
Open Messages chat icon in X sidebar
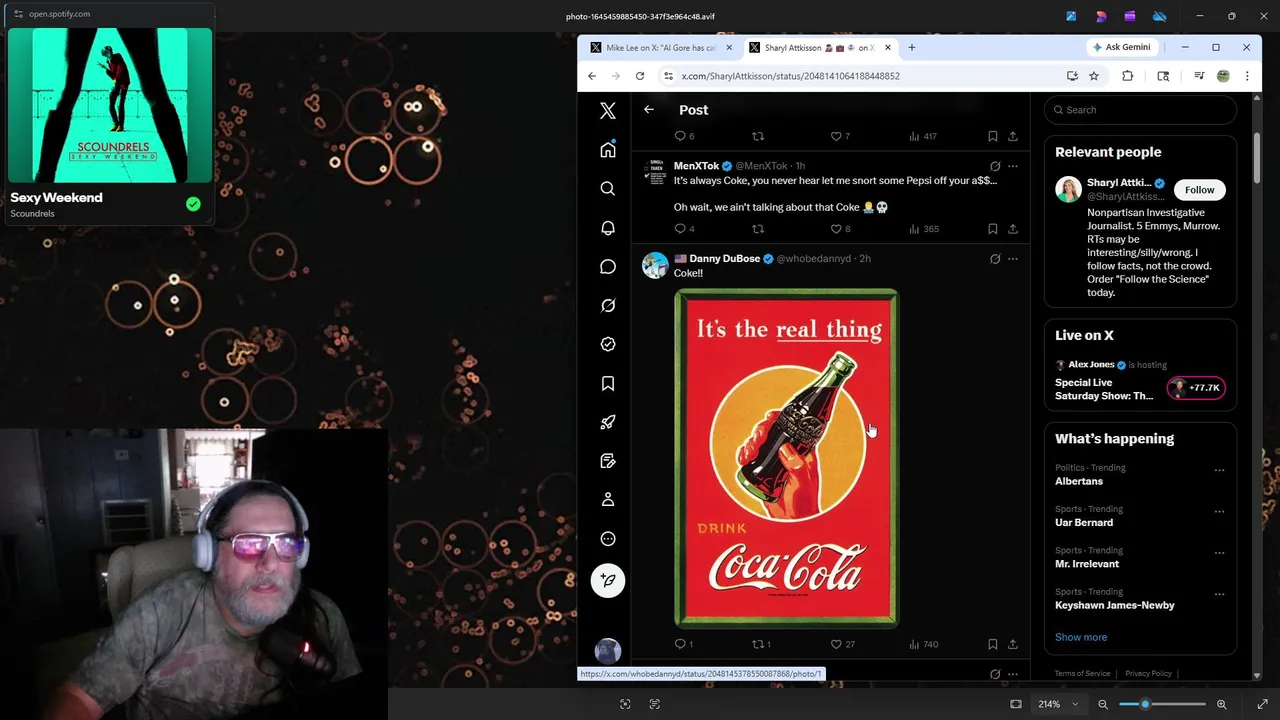coord(608,267)
